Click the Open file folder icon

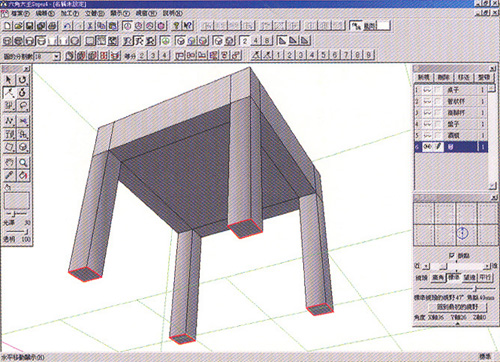(19, 26)
